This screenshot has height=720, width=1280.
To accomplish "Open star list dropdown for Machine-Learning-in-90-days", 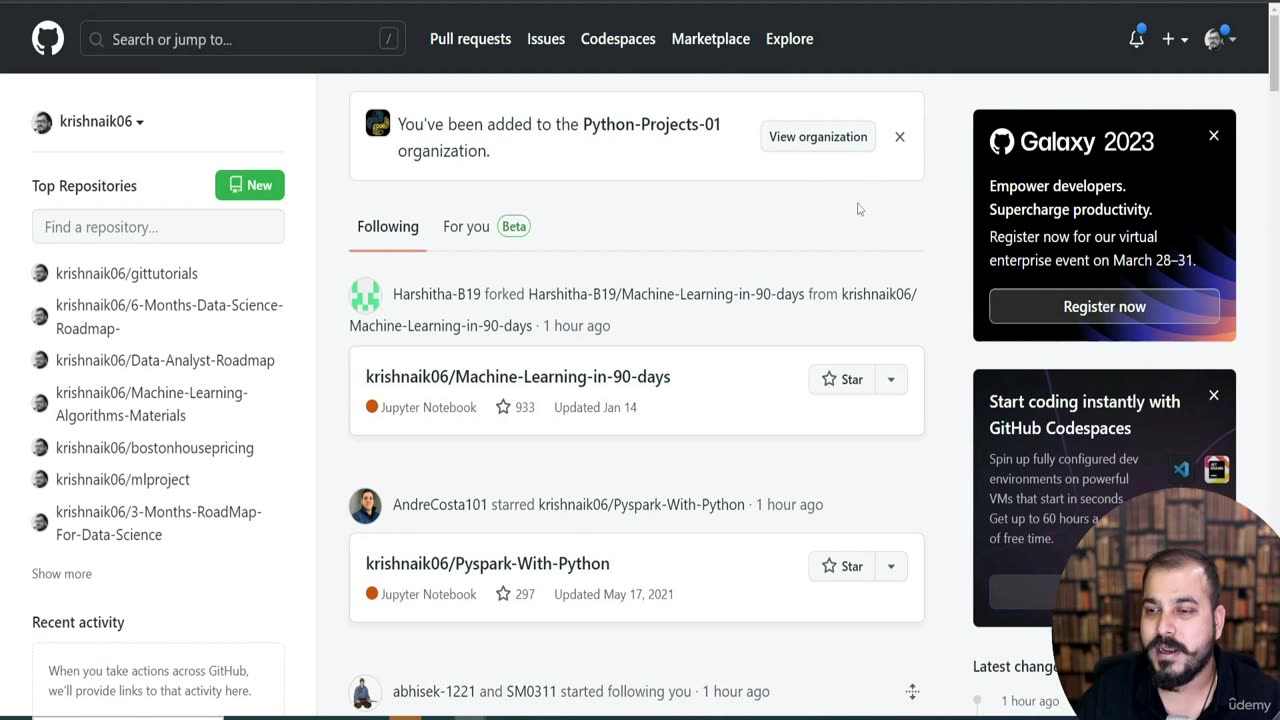I will (891, 379).
